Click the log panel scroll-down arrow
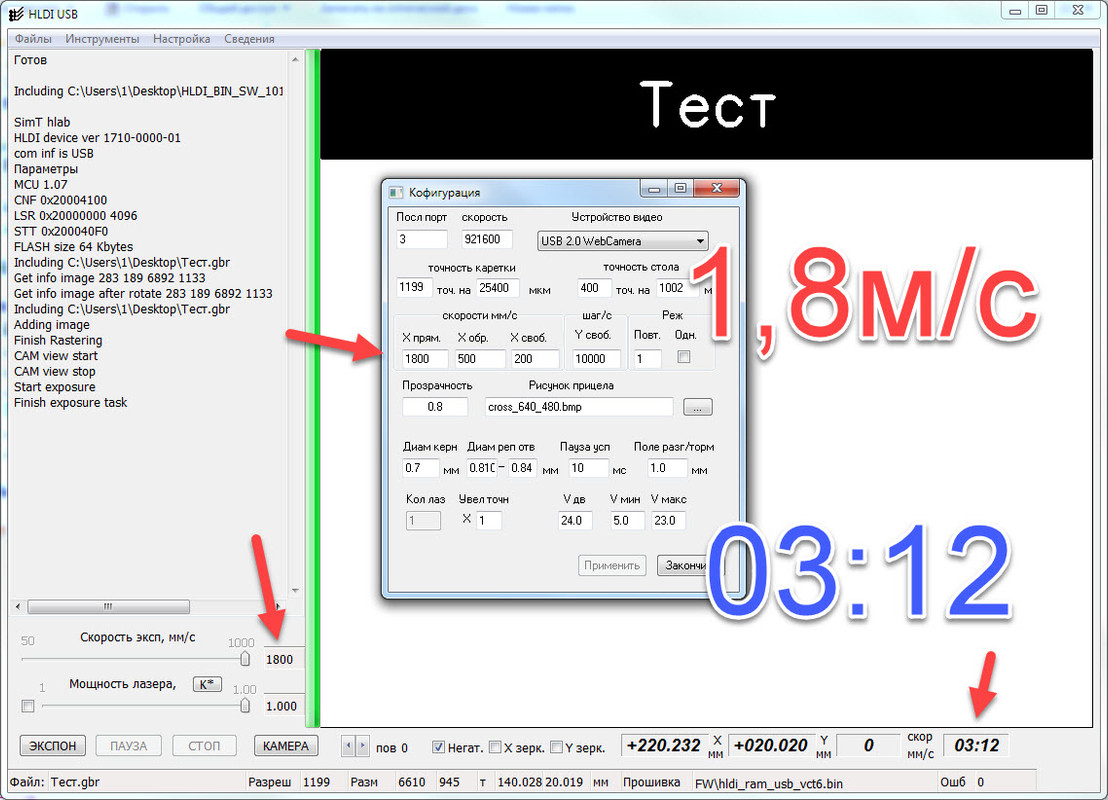This screenshot has width=1108, height=800. point(295,591)
